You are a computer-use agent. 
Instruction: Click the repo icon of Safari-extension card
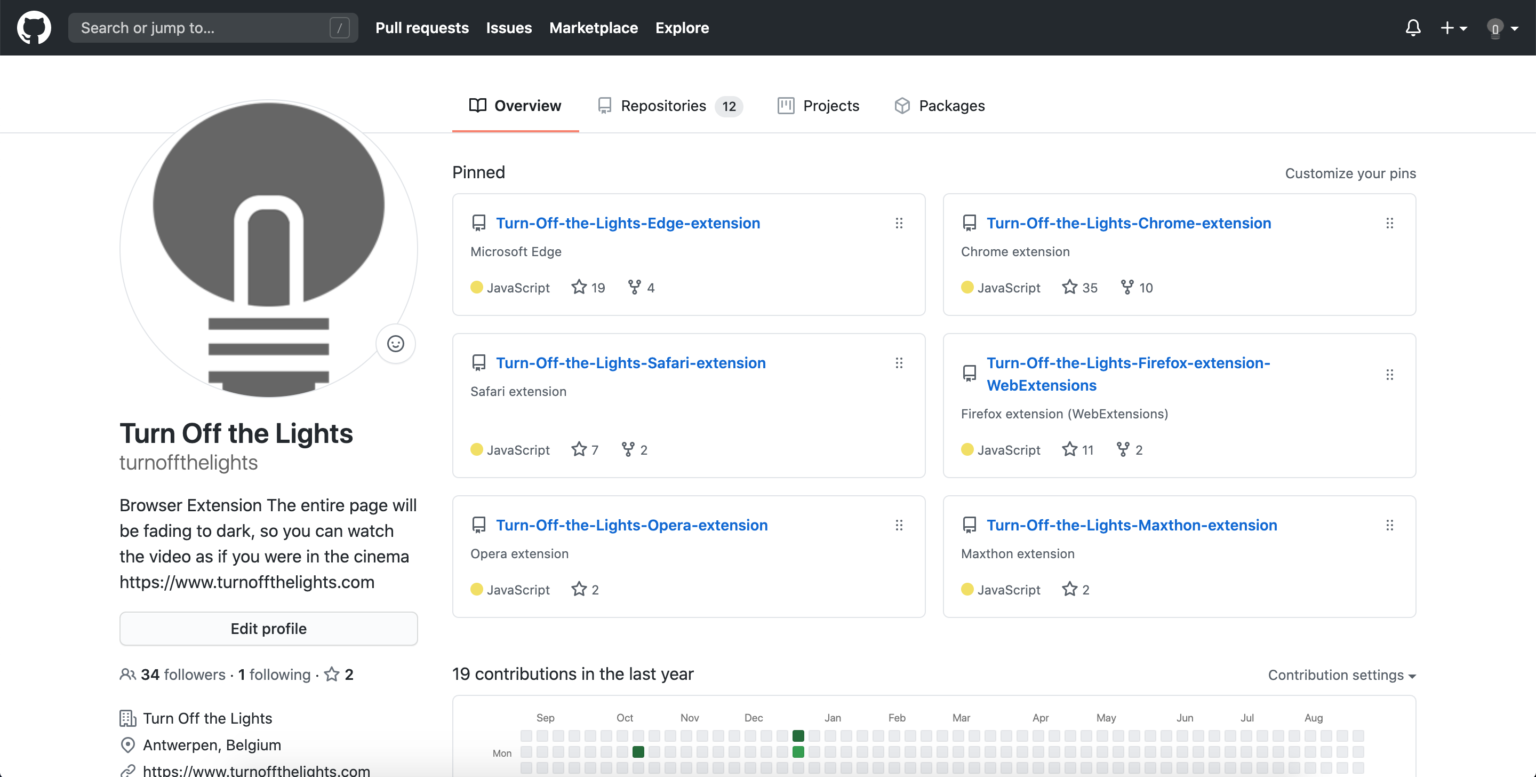point(479,363)
